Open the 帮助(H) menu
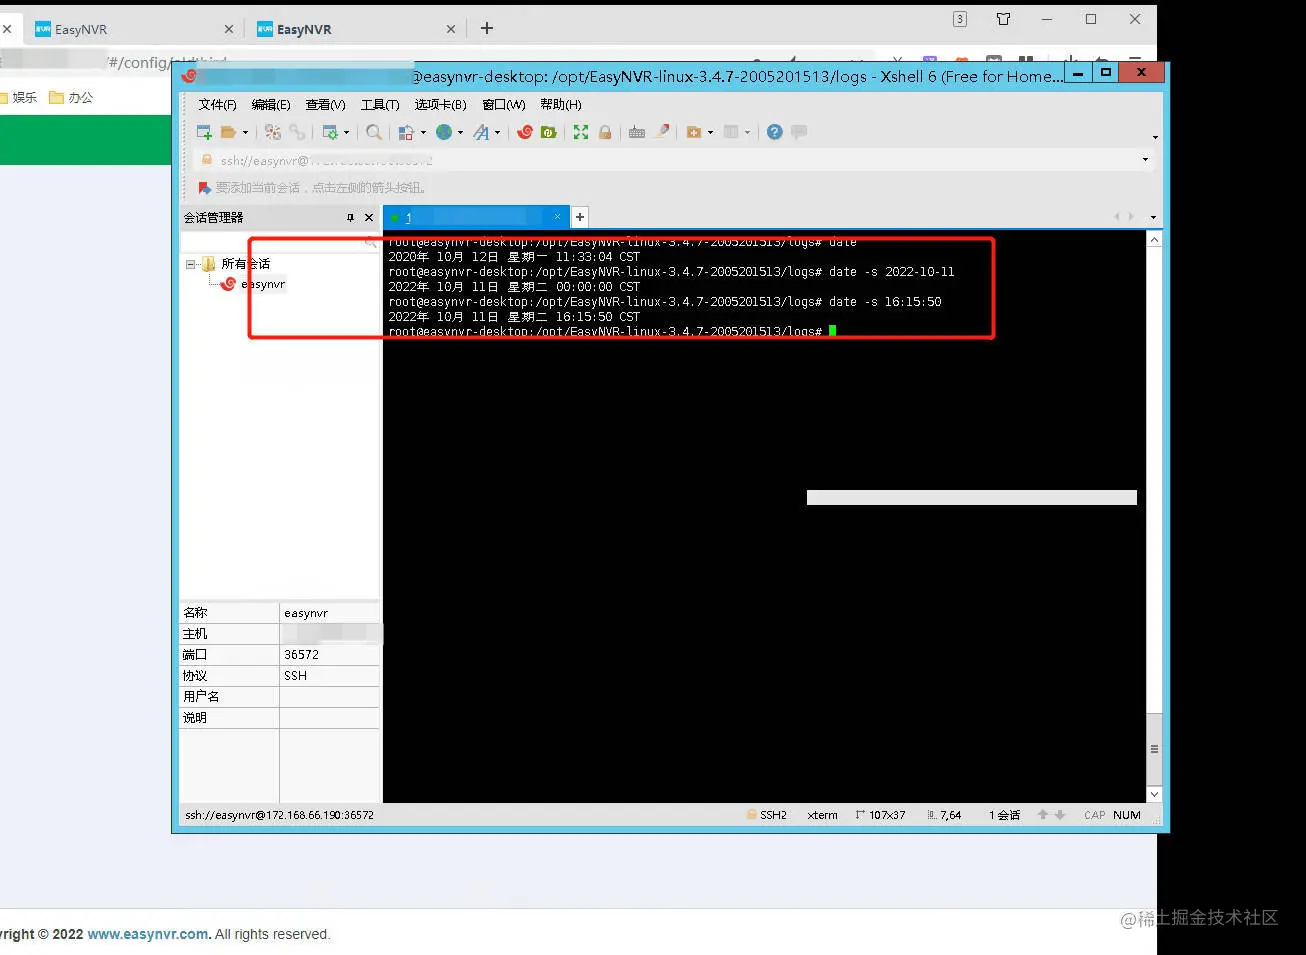This screenshot has width=1306, height=955. [560, 104]
